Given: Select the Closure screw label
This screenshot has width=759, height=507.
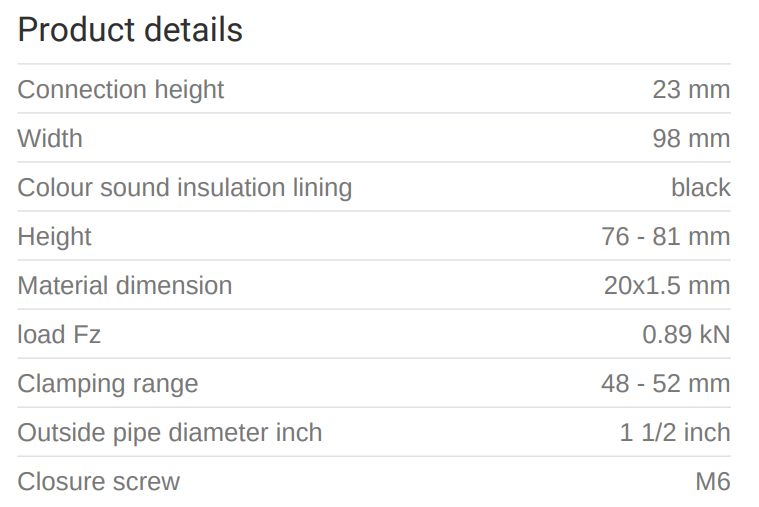Looking at the screenshot, I should tap(99, 481).
